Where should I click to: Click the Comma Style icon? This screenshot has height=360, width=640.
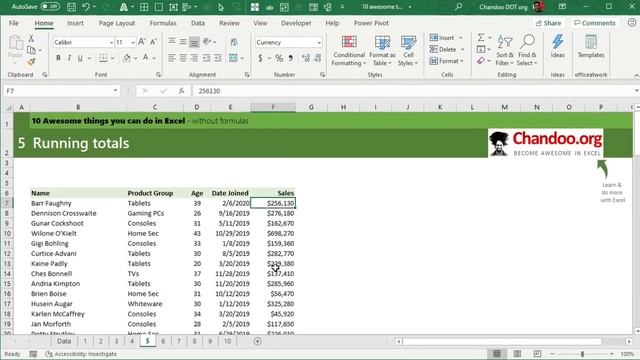click(x=291, y=58)
